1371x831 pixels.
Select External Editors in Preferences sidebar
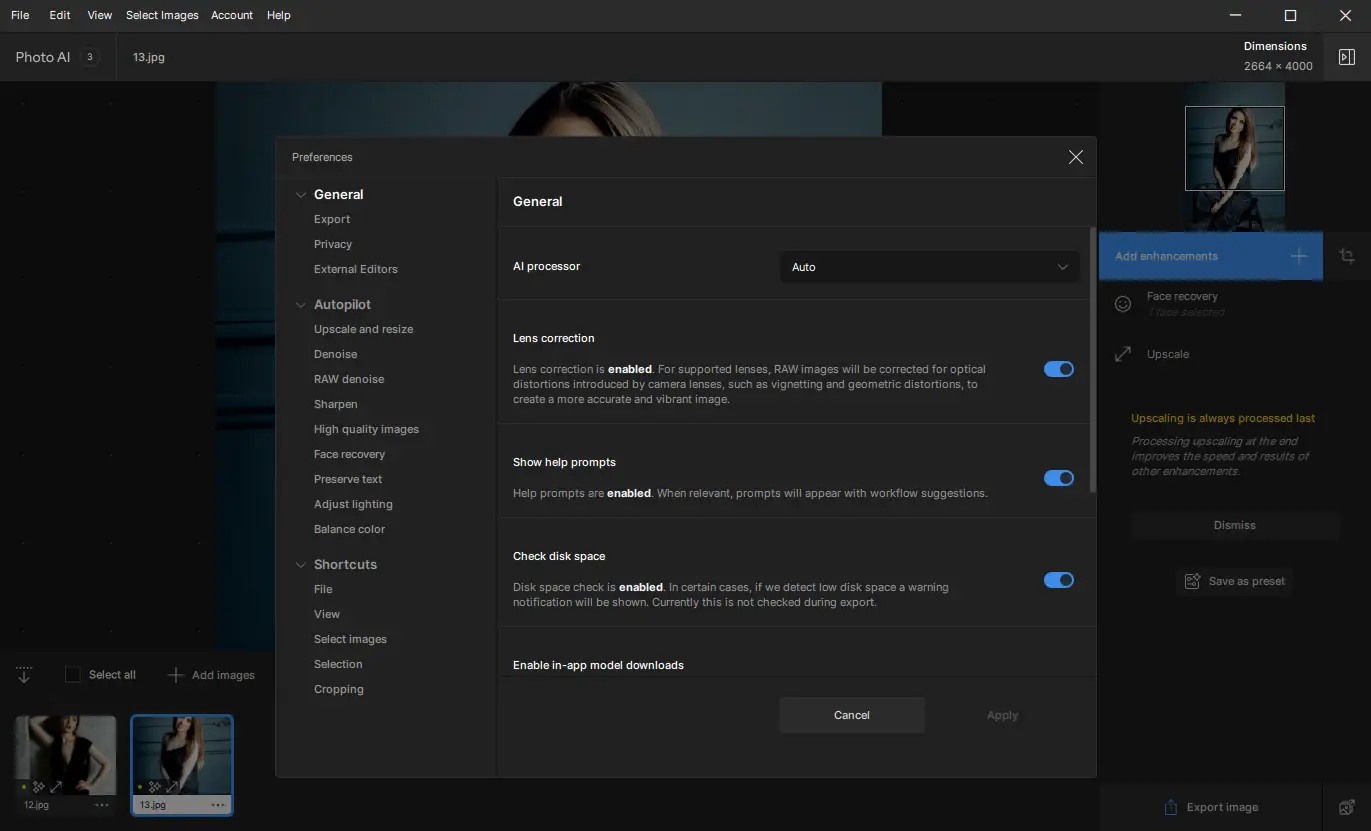pyautogui.click(x=356, y=269)
